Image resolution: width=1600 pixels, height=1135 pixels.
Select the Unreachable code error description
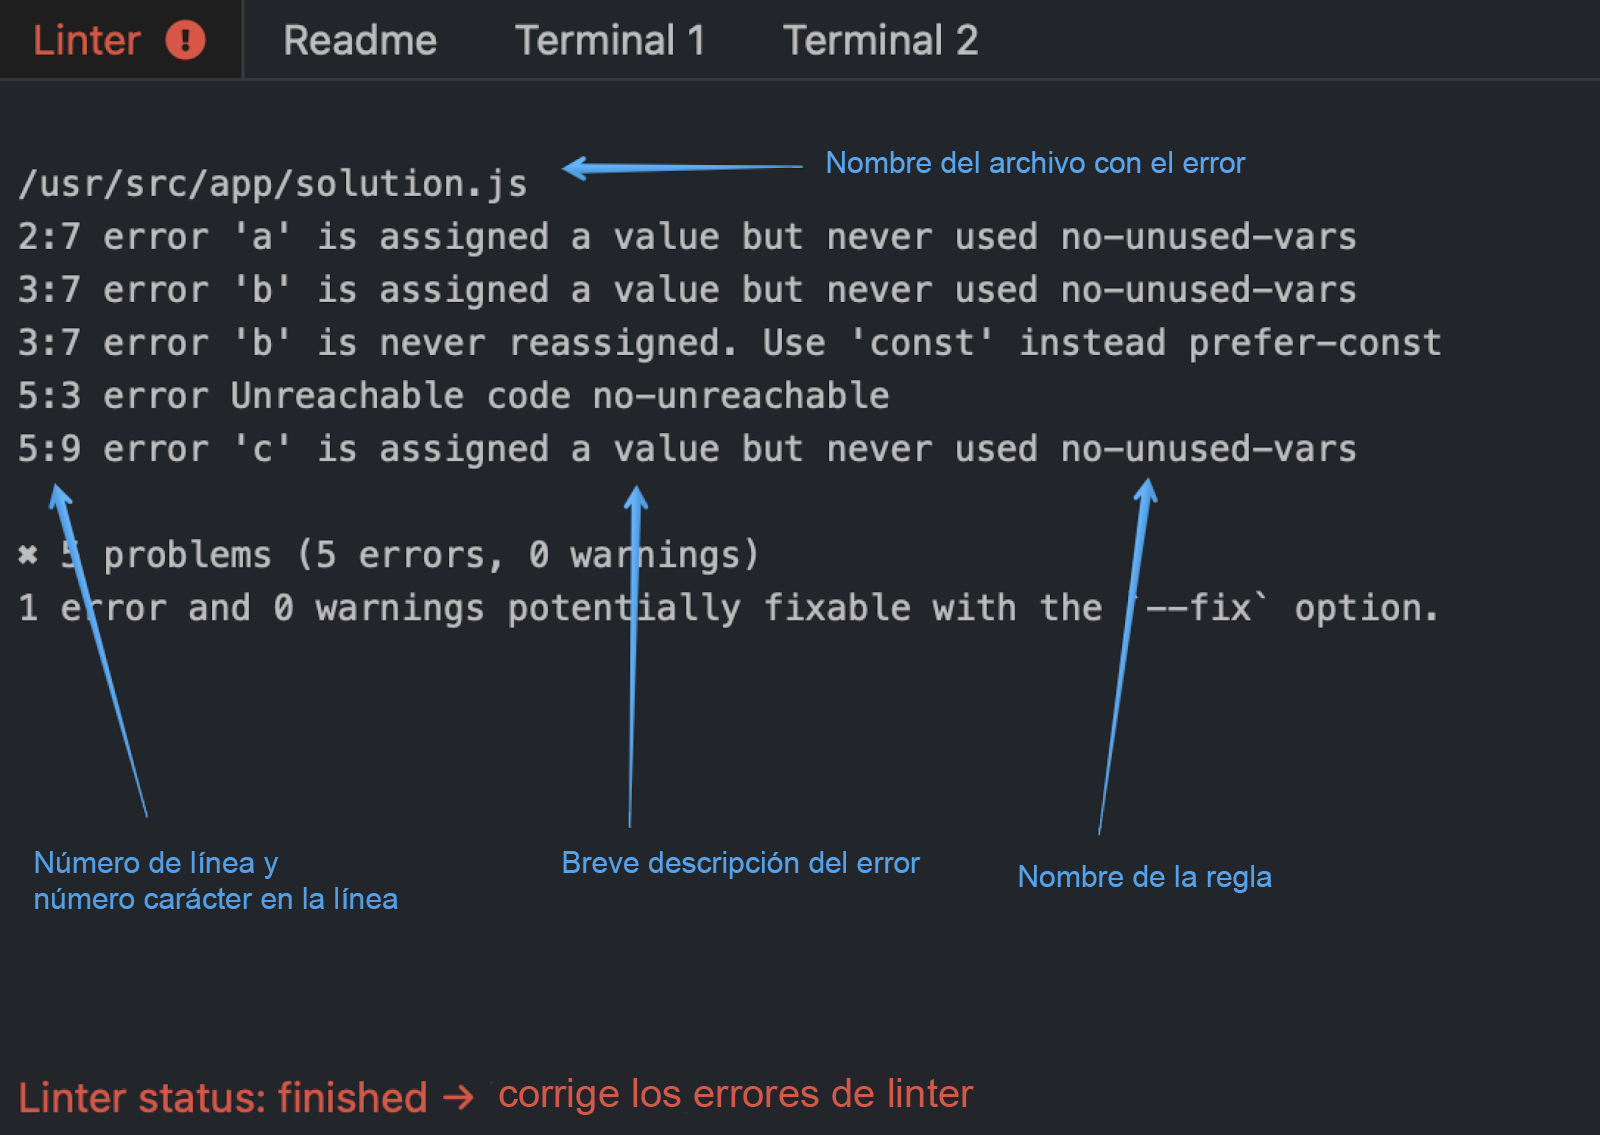(x=400, y=396)
